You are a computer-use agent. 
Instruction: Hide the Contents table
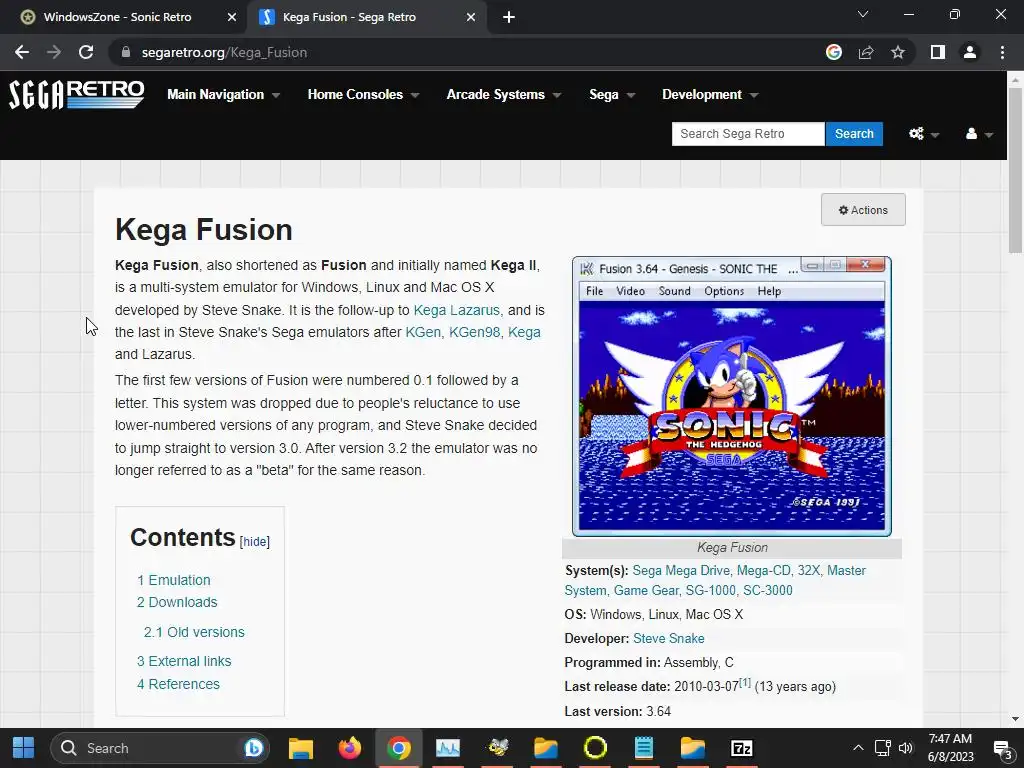[x=254, y=541]
